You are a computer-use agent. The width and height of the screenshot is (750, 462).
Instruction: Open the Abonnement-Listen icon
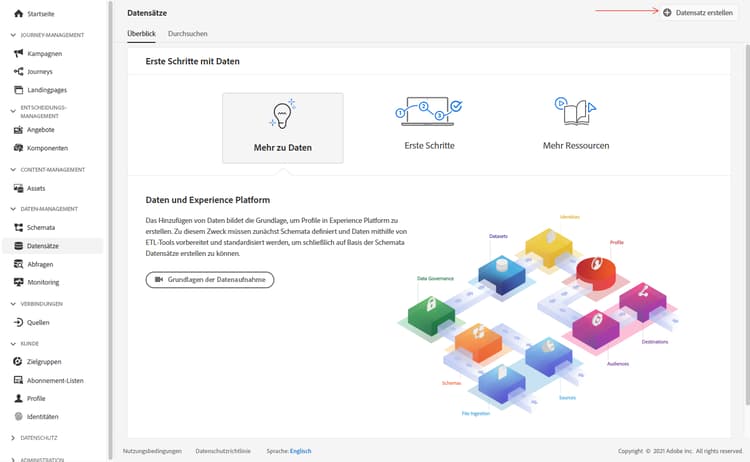click(x=18, y=380)
